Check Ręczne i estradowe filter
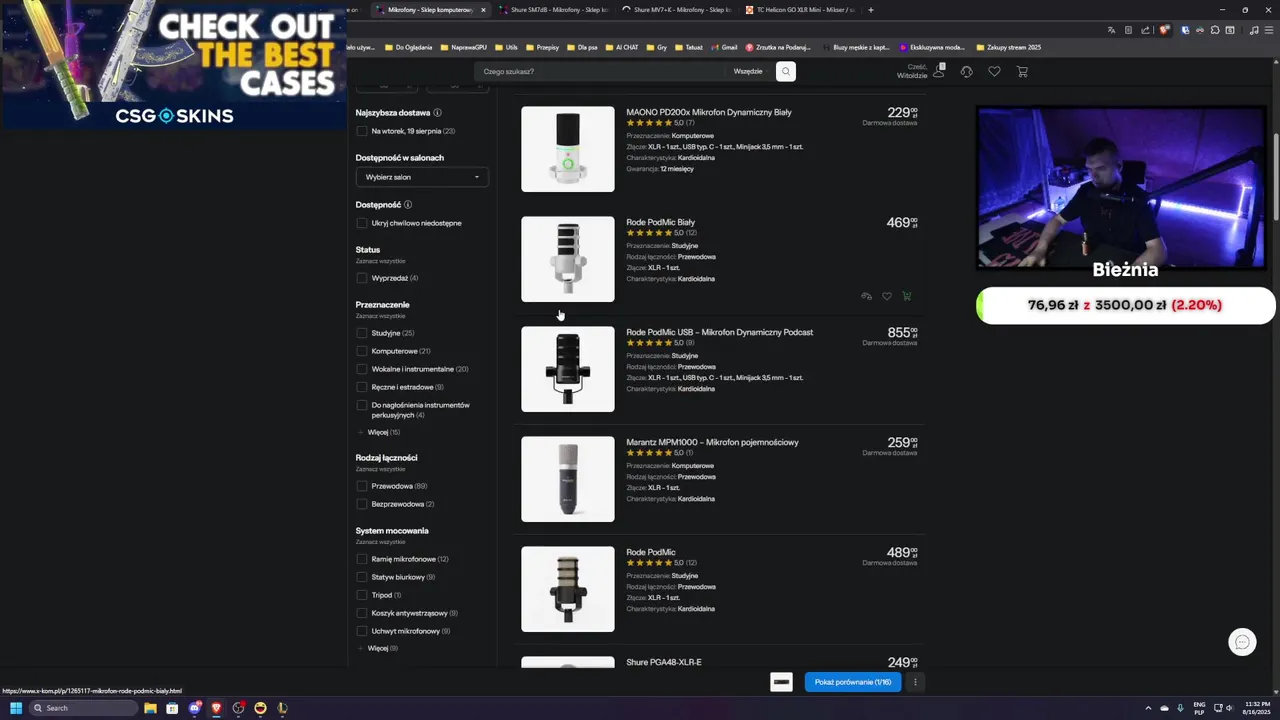The image size is (1280, 720). point(362,387)
